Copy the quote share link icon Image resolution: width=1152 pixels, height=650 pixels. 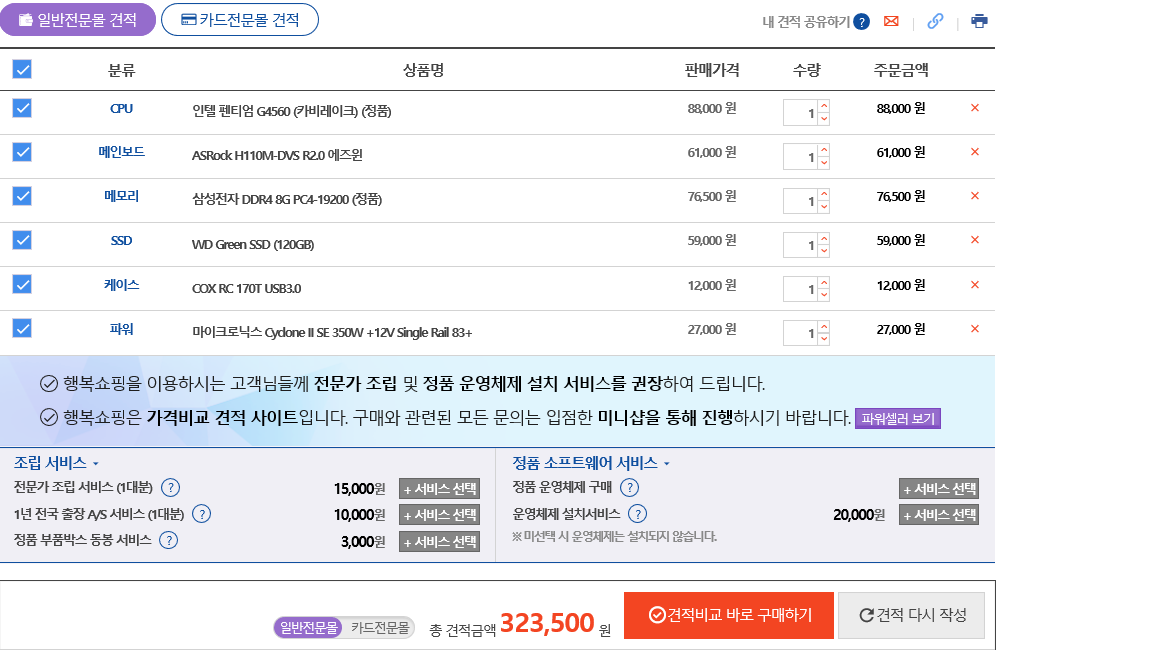935,21
